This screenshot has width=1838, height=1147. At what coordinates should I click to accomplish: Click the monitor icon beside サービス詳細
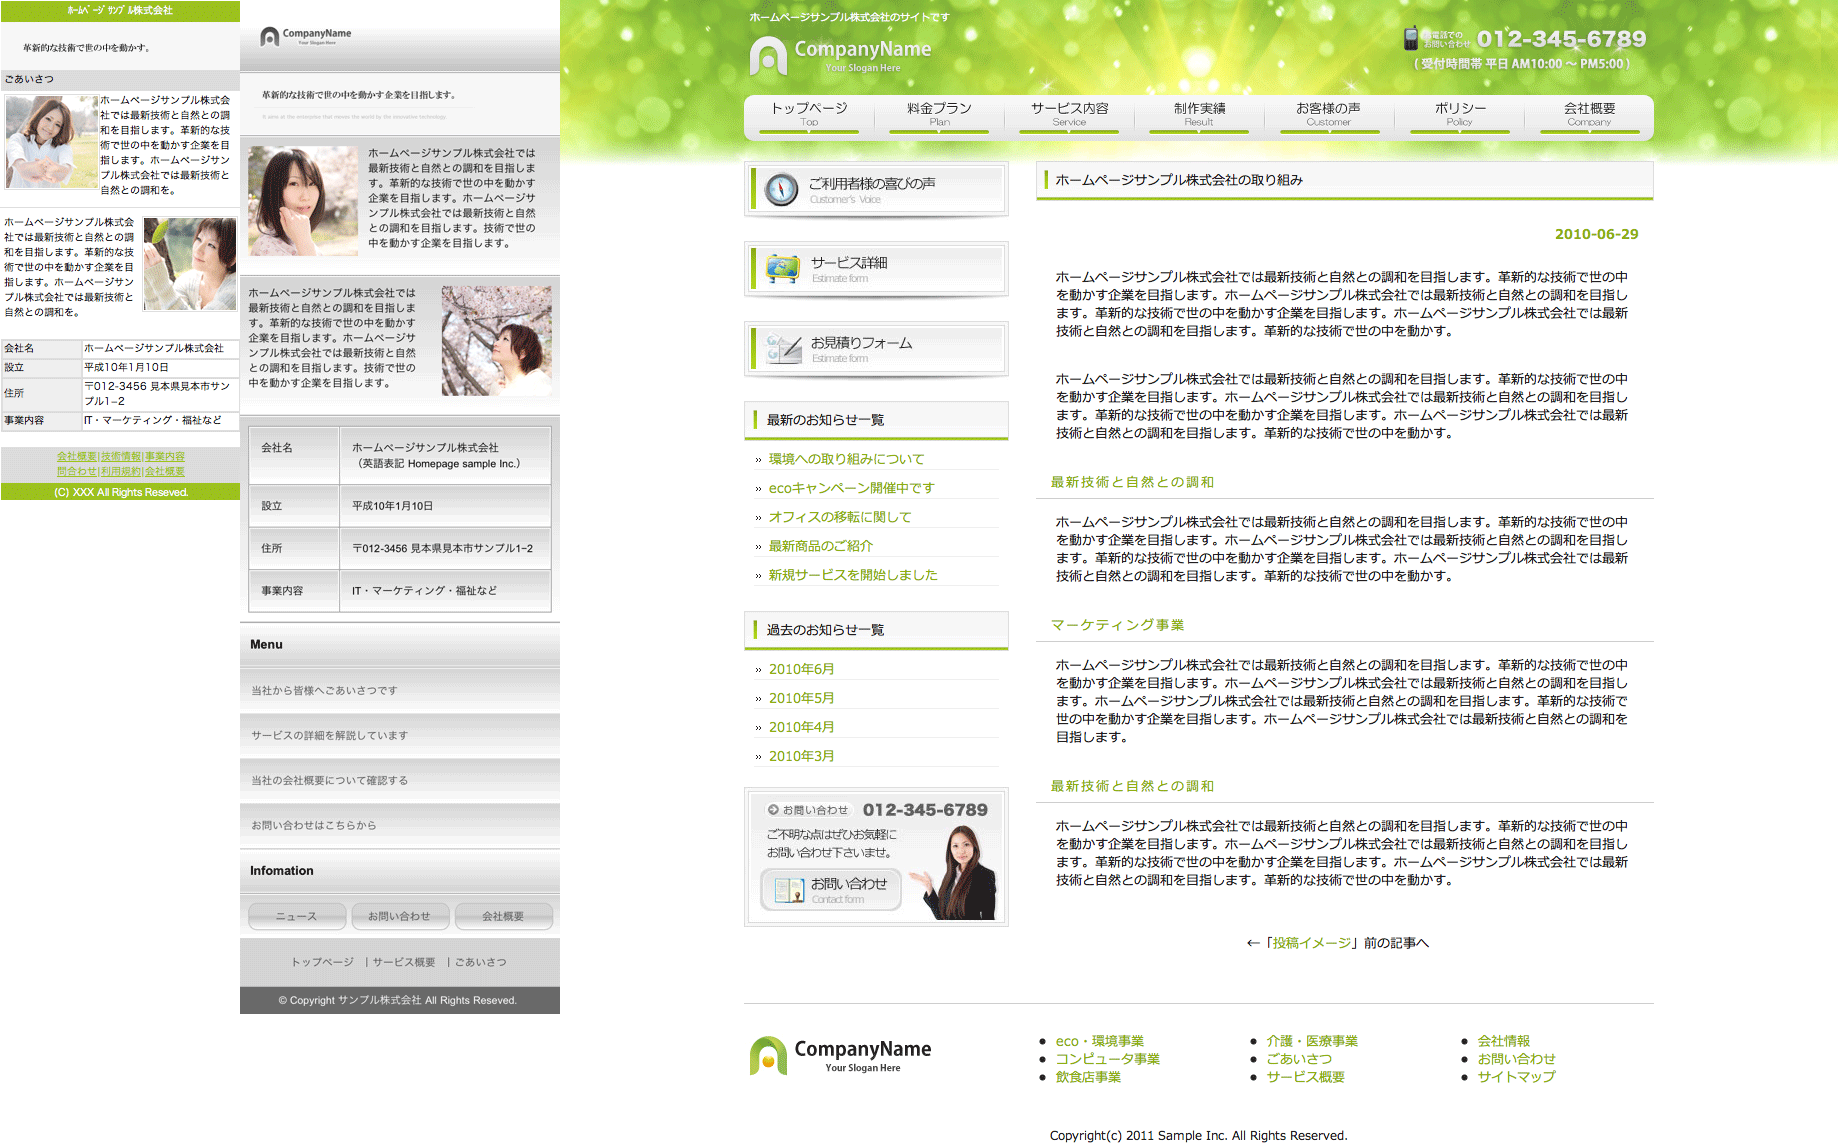pos(782,268)
